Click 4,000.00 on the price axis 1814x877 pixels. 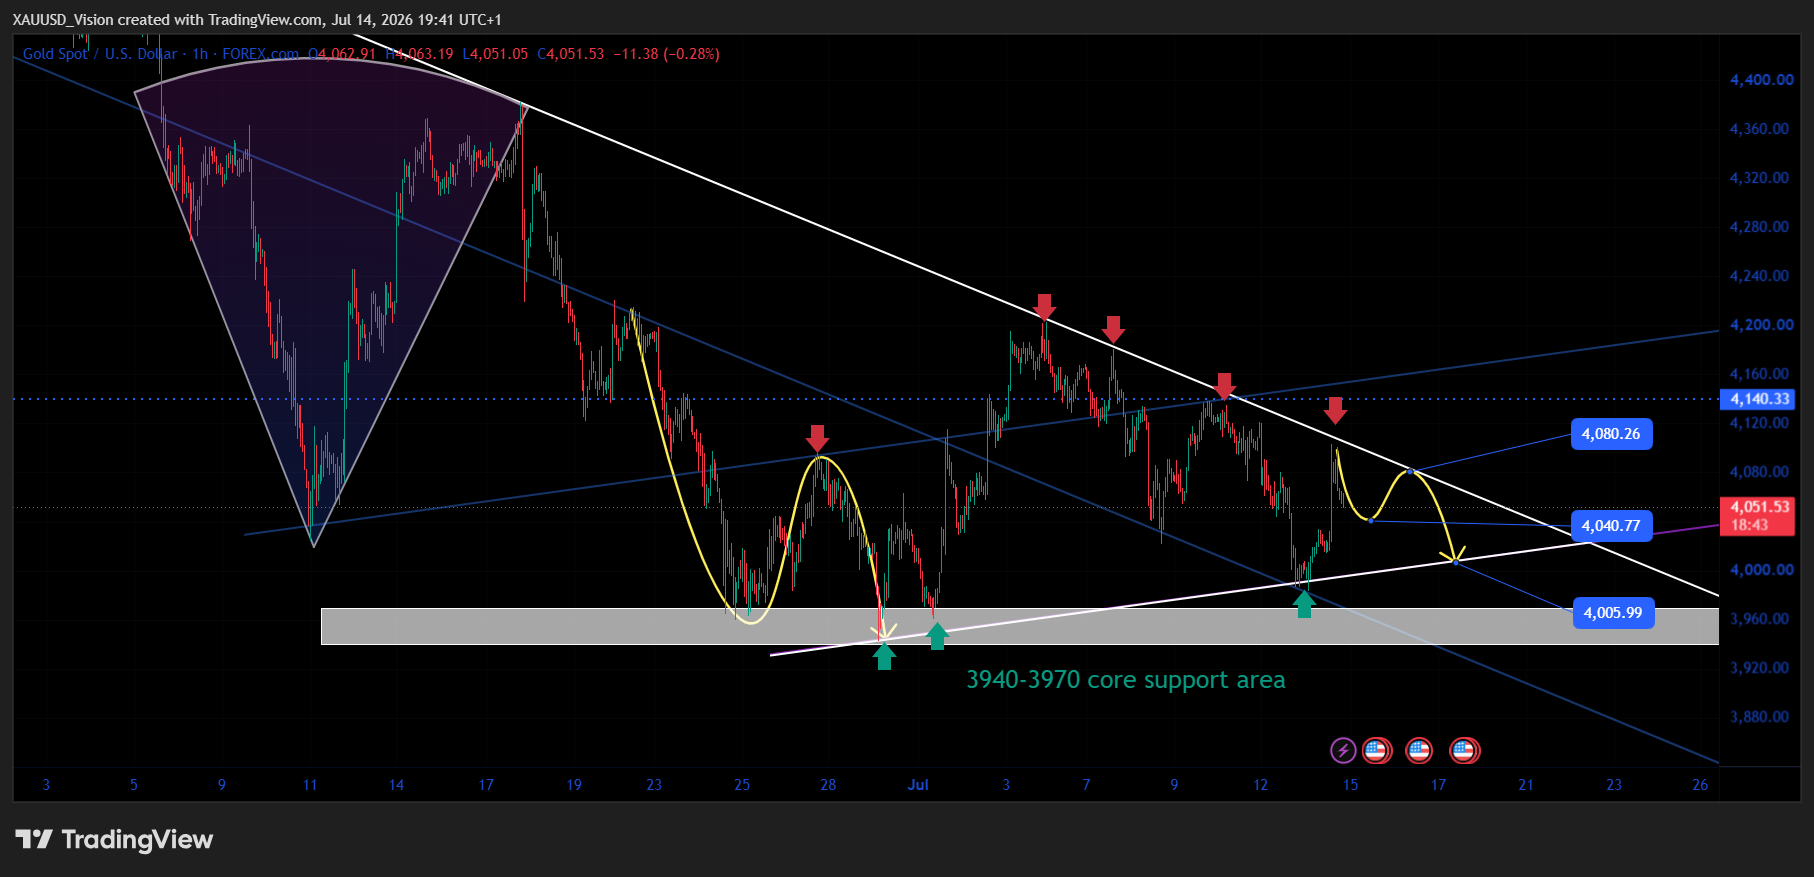pyautogui.click(x=1762, y=570)
